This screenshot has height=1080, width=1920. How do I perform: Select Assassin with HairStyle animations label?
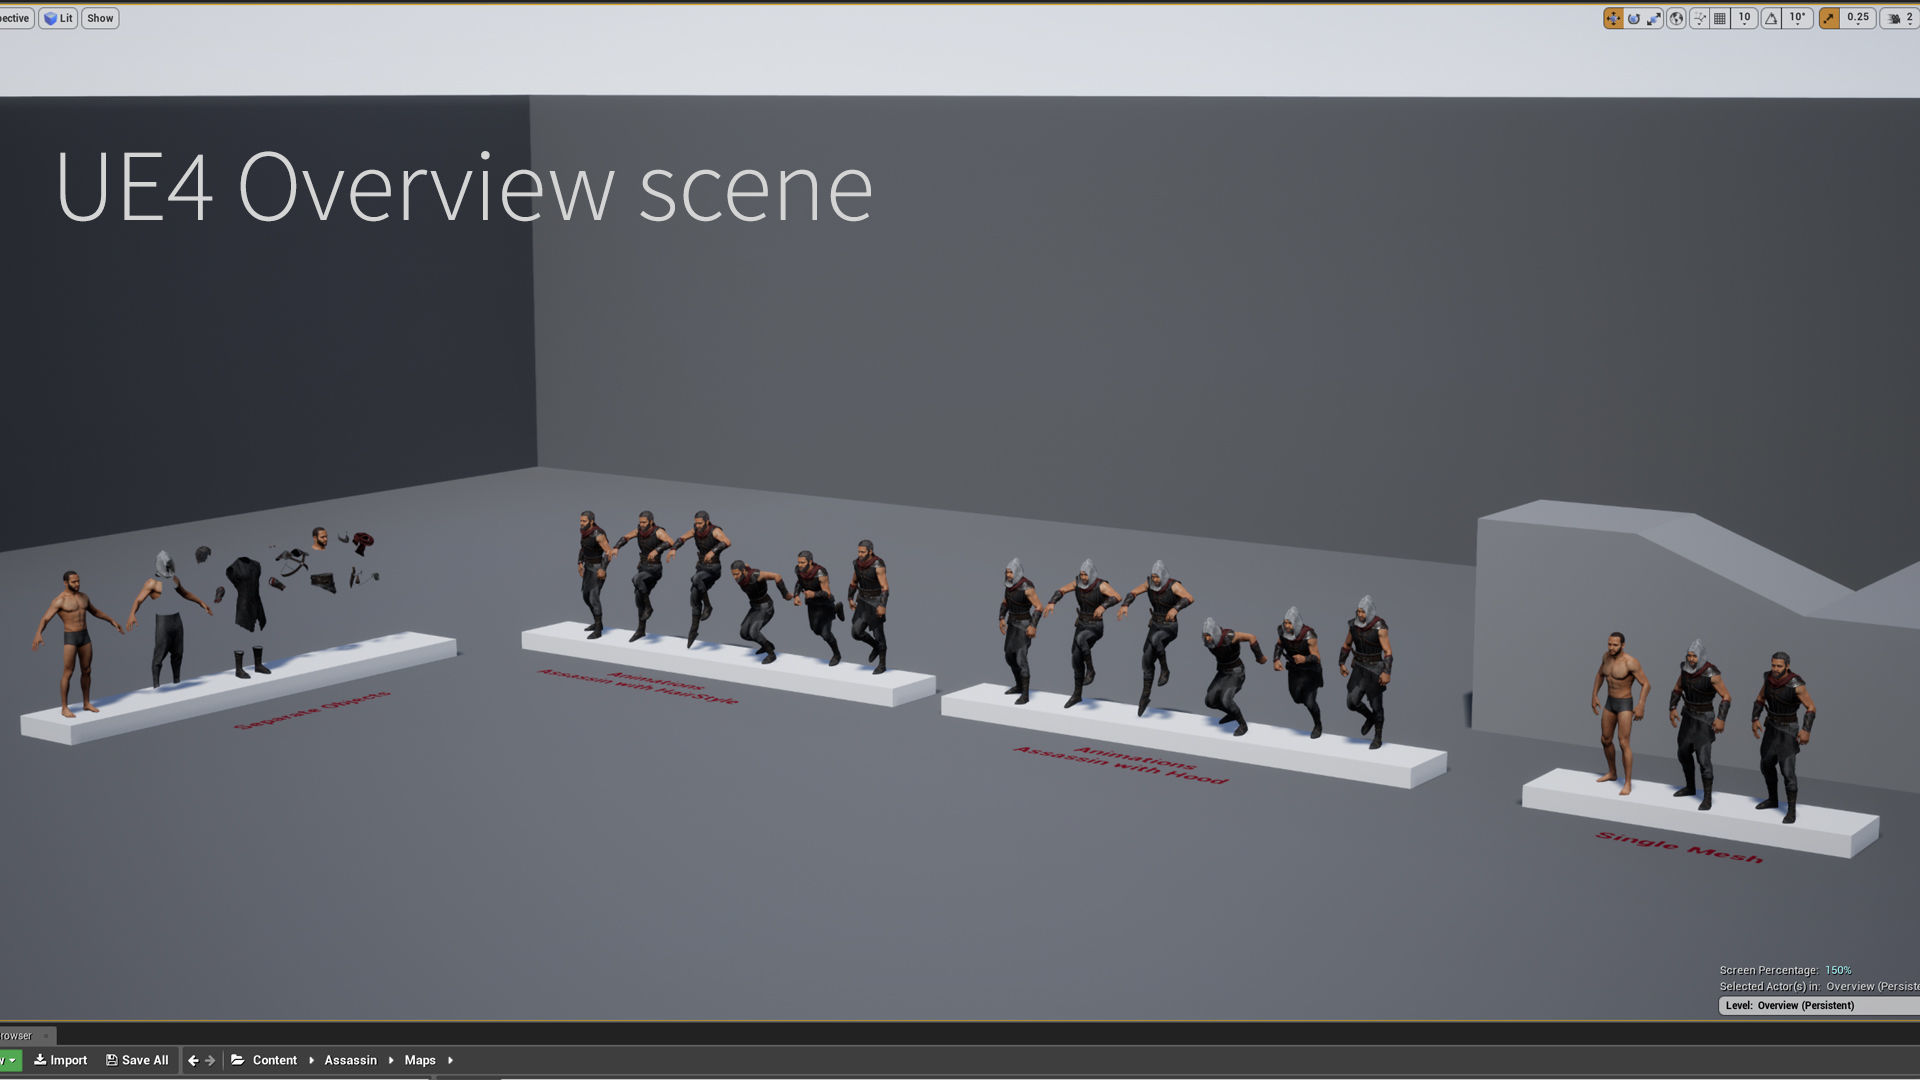tap(640, 687)
